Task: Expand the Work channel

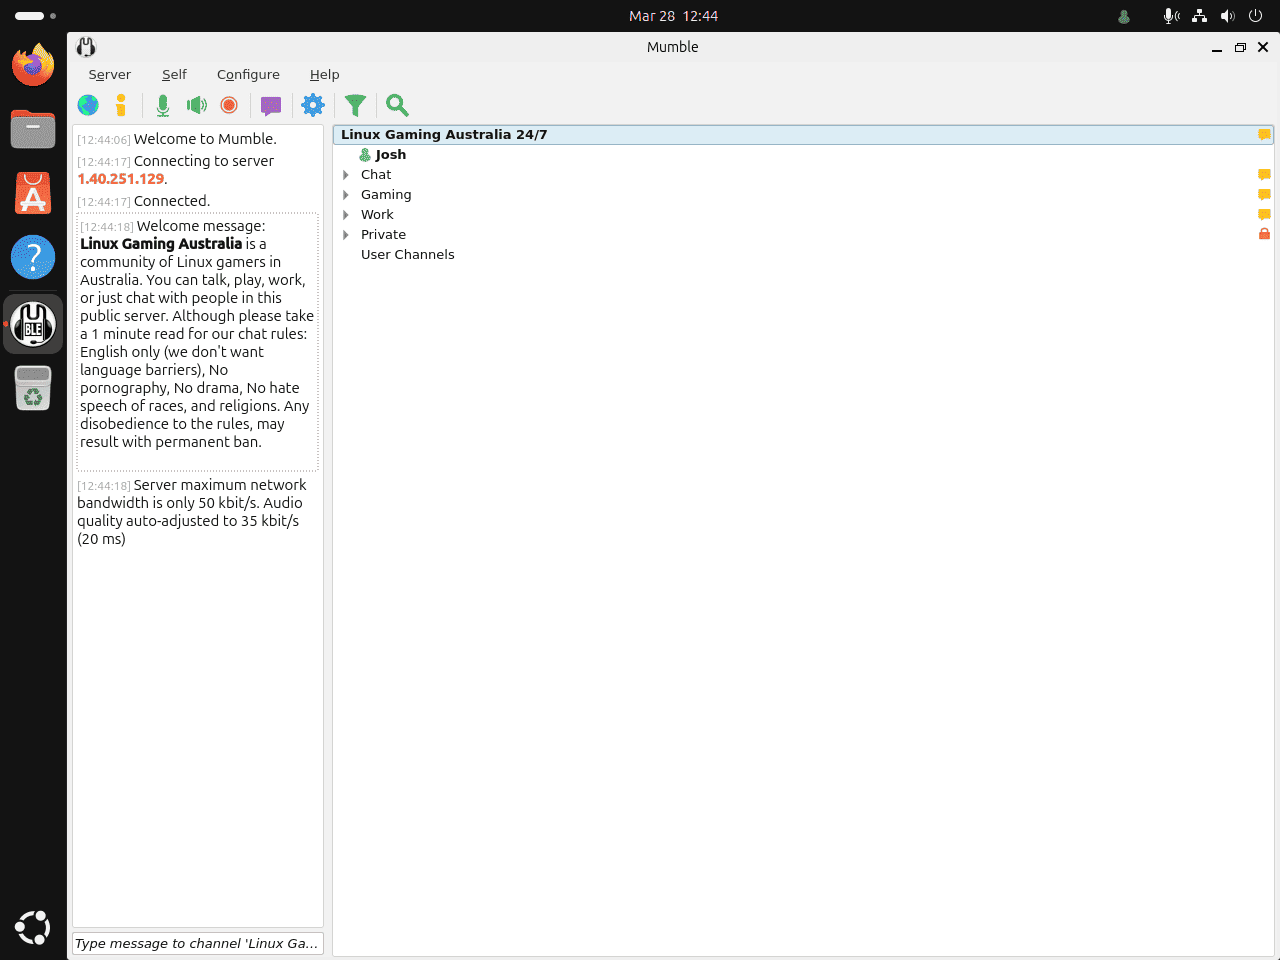Action: 346,215
